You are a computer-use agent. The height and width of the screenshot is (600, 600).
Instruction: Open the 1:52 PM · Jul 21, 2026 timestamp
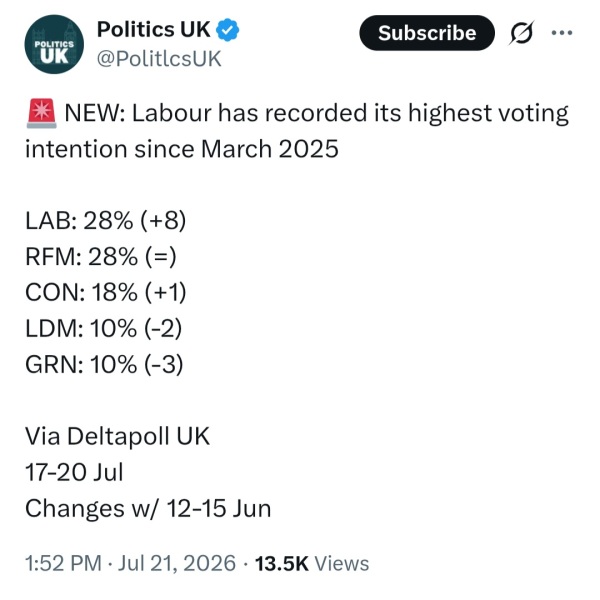(x=130, y=563)
